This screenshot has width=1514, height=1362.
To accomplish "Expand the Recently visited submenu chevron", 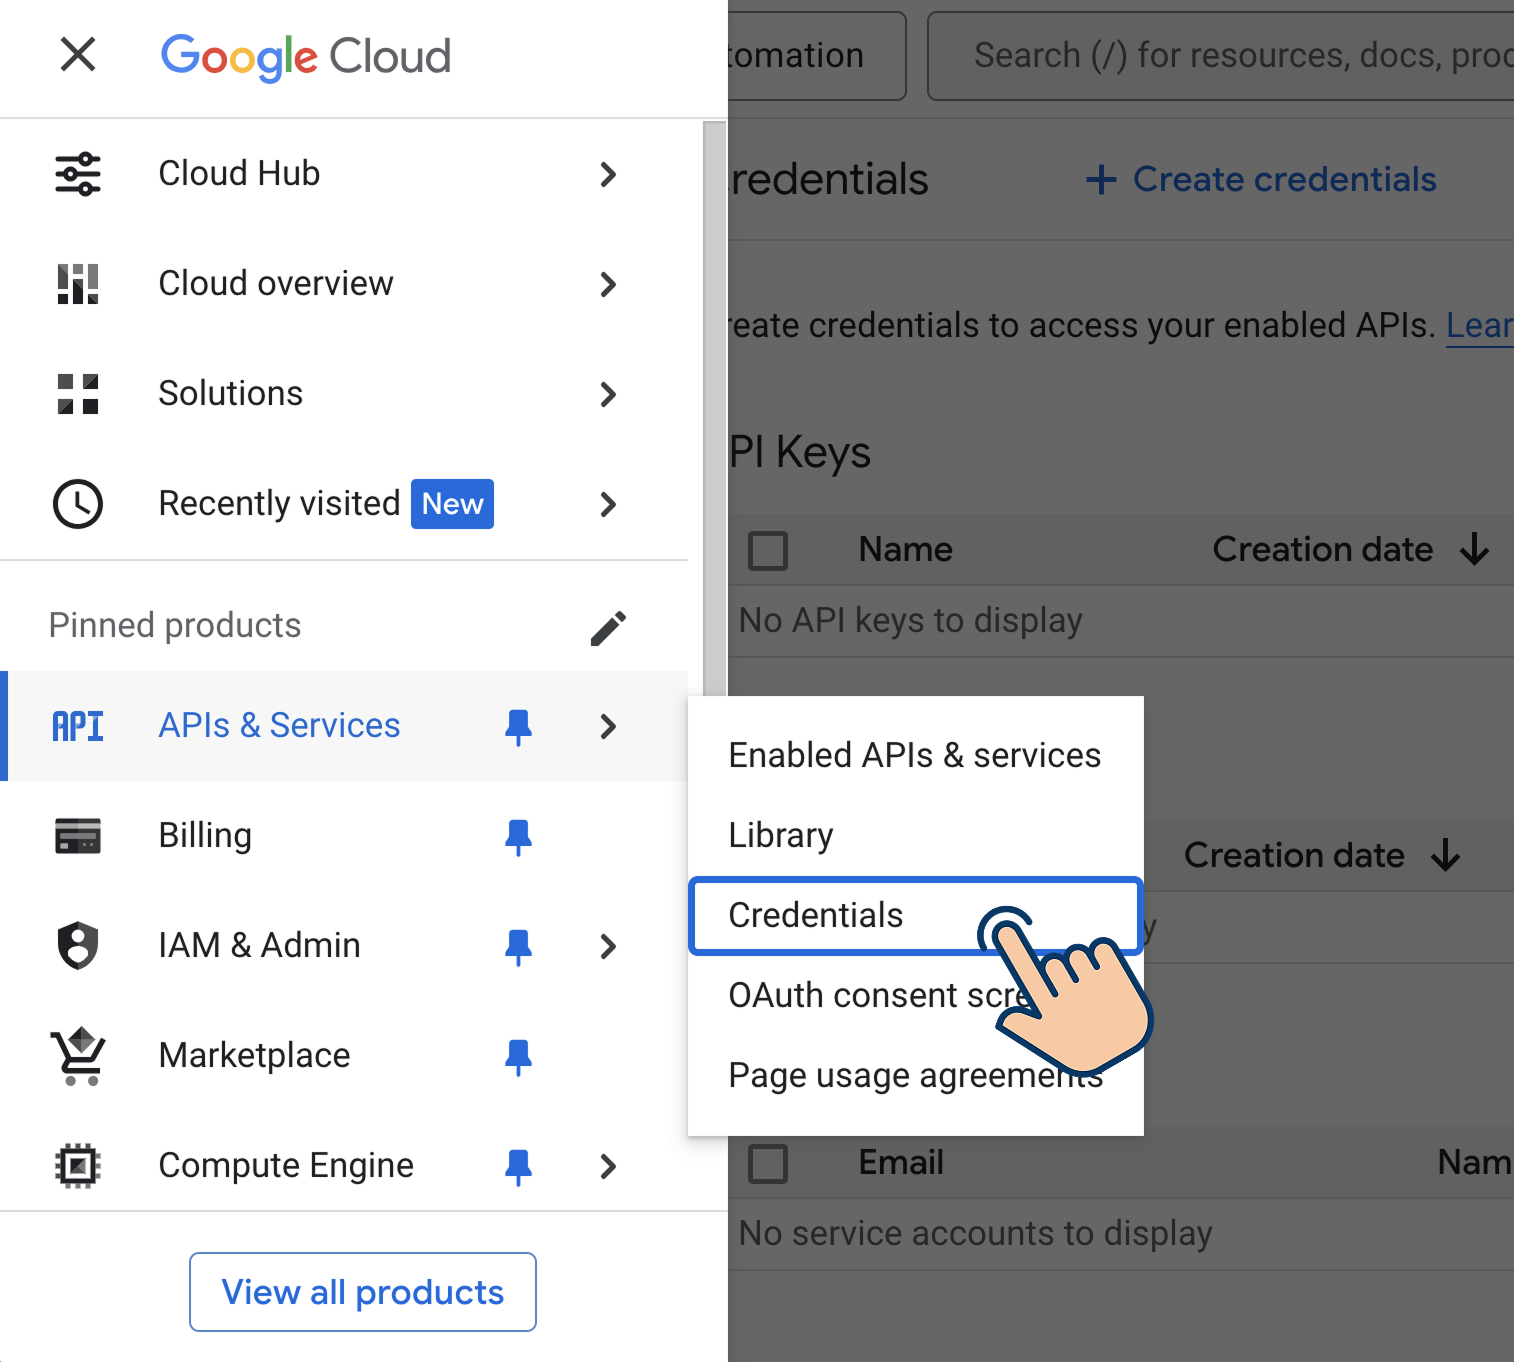I will (x=608, y=504).
